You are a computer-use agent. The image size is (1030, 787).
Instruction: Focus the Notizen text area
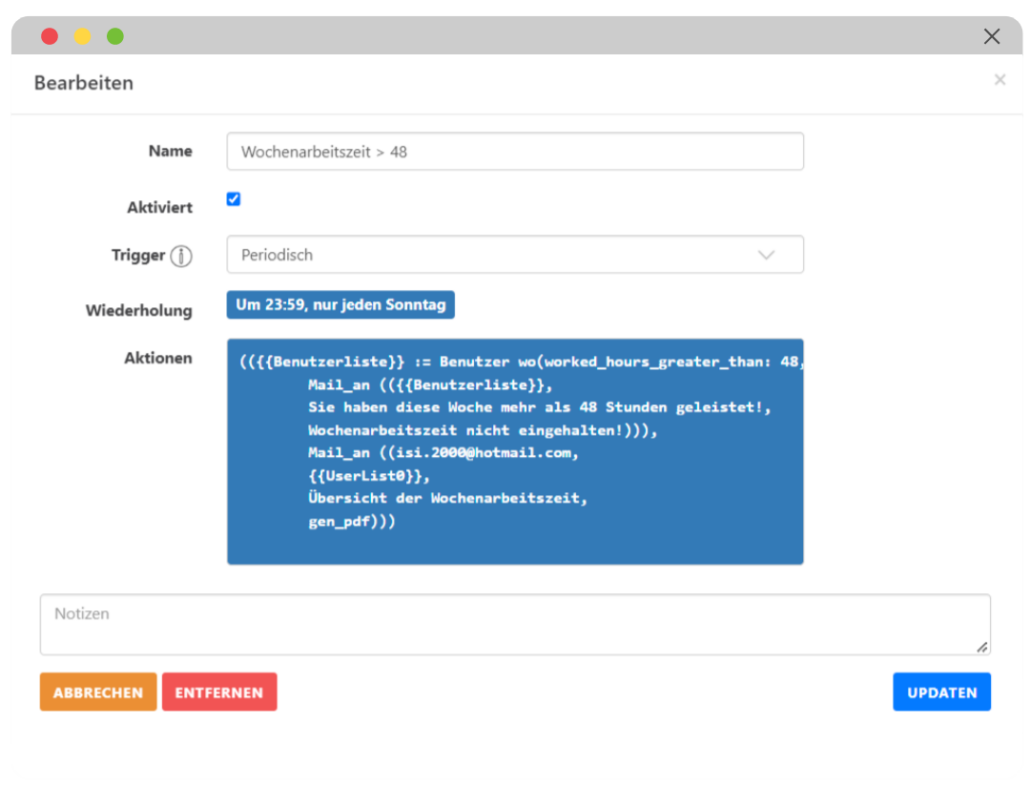click(x=514, y=625)
